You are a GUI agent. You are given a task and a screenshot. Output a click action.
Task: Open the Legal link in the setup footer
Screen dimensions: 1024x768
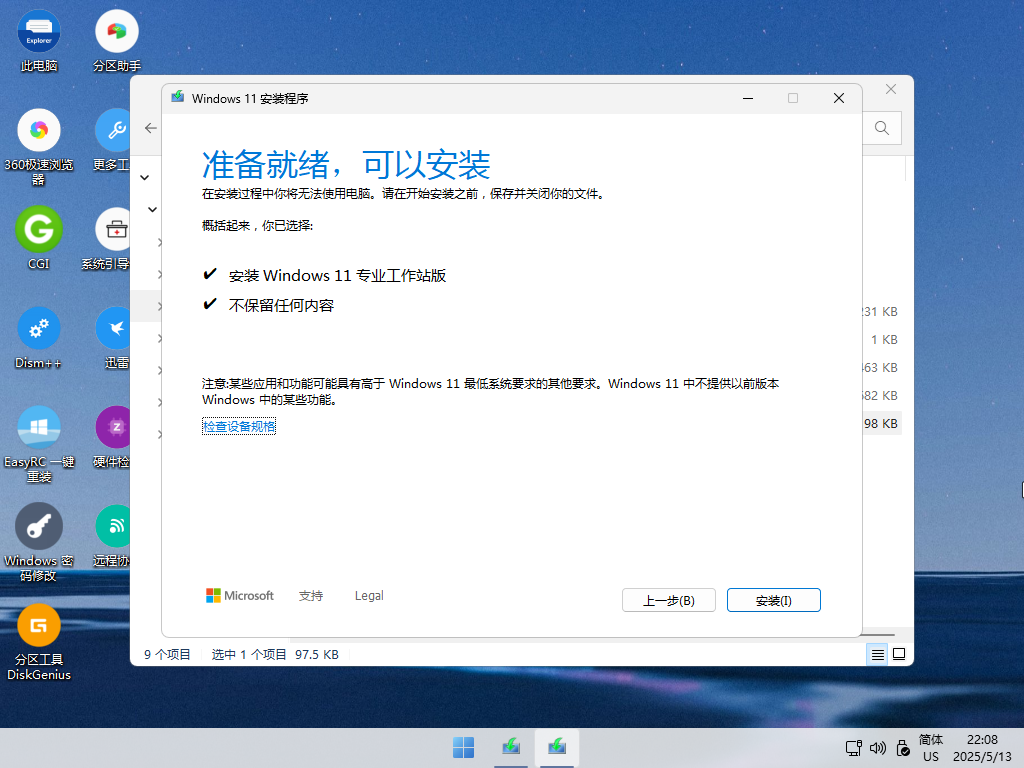click(369, 596)
